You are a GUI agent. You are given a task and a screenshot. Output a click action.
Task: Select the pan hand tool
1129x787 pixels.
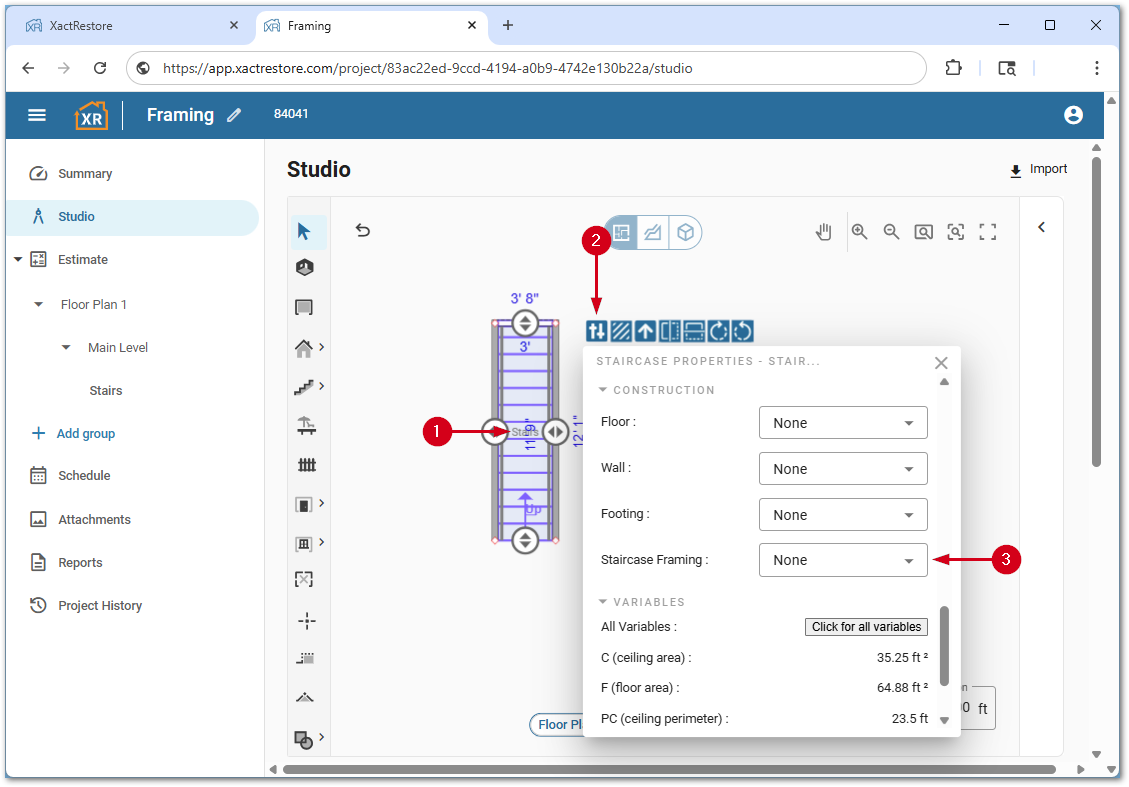(823, 232)
